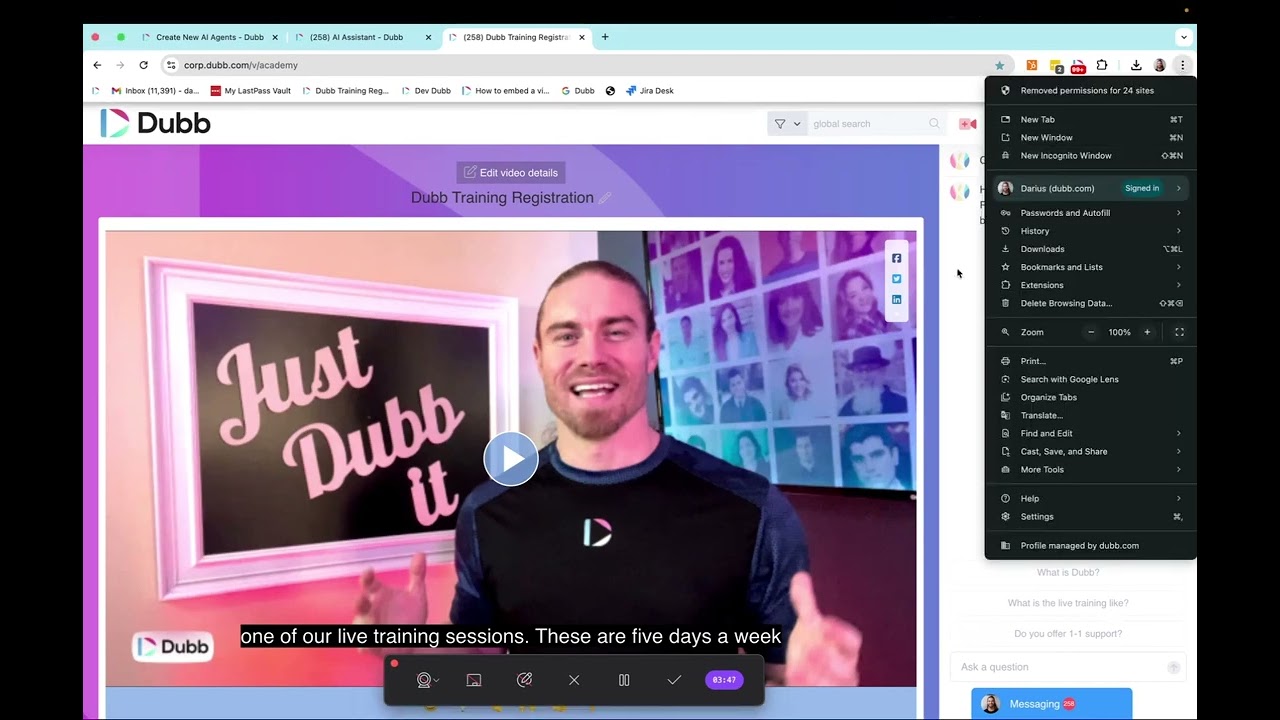Expand the Darius (dubb.com) profile entry
1280x720 pixels.
click(1091, 188)
